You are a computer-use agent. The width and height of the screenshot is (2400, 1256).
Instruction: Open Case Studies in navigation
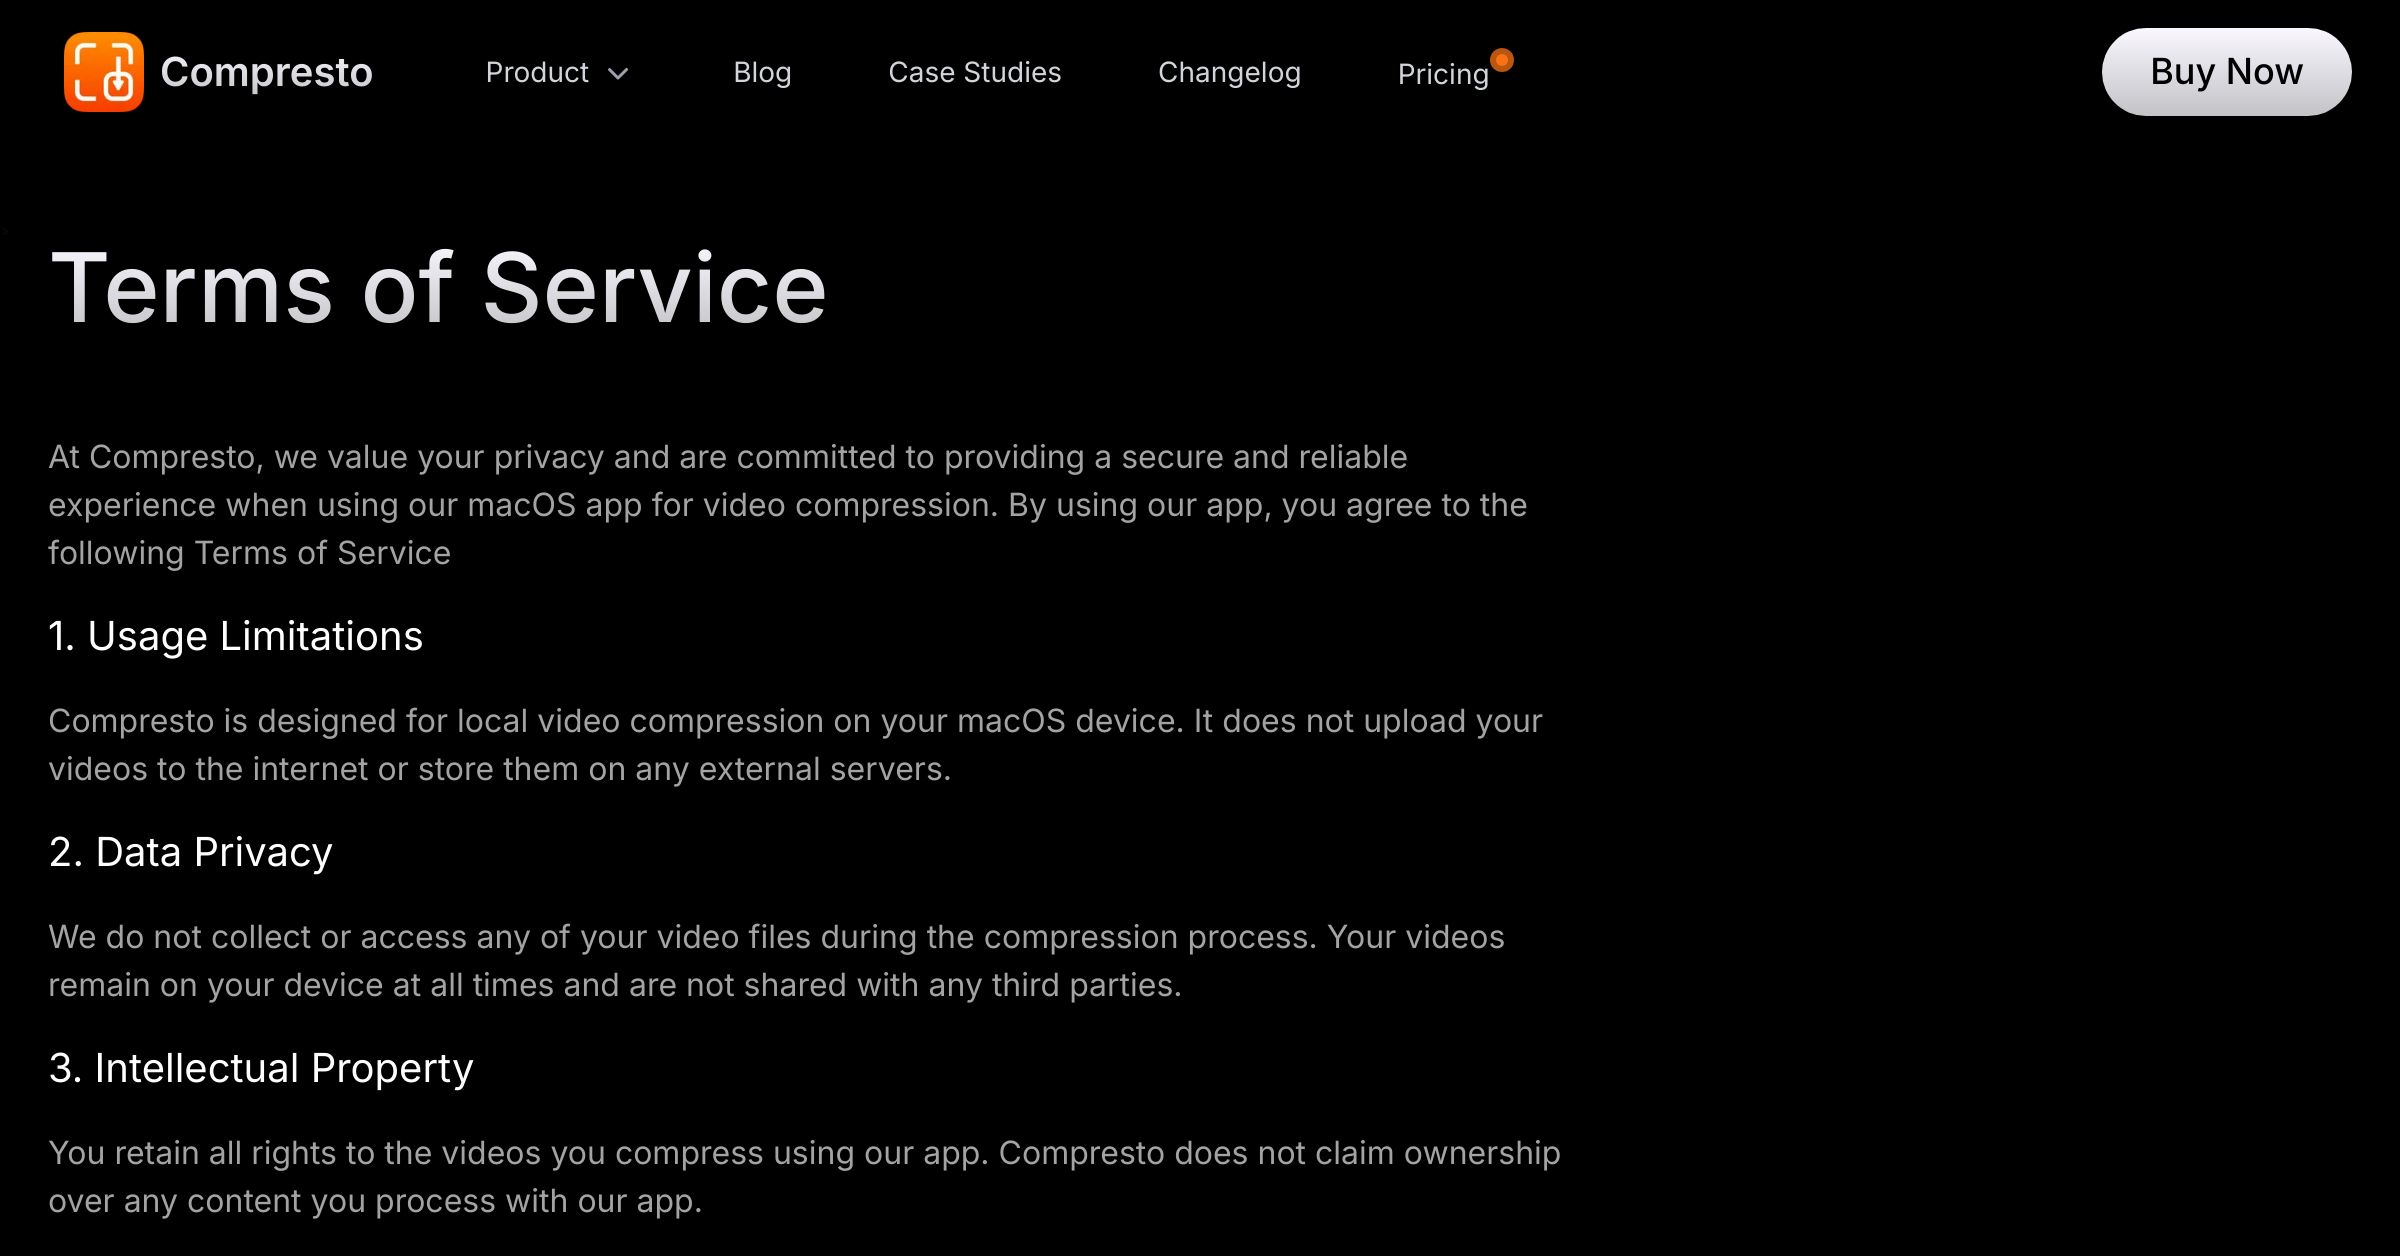975,72
